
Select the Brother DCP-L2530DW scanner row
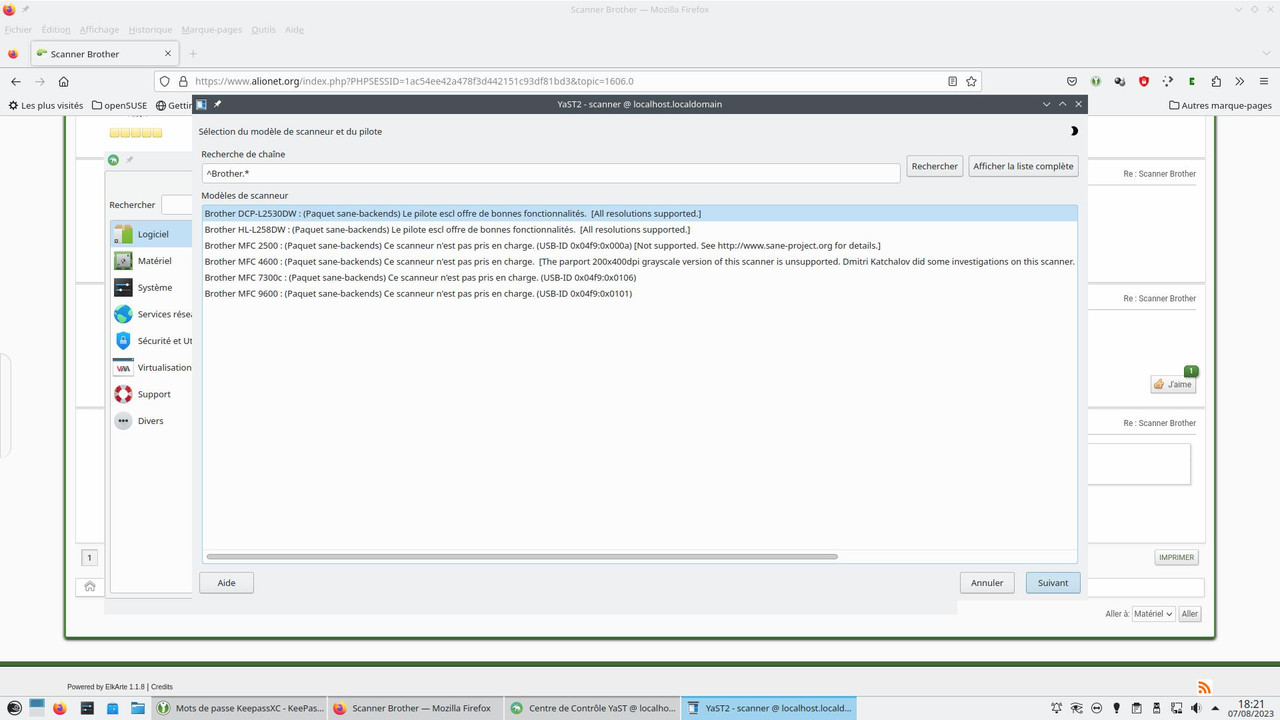point(640,214)
